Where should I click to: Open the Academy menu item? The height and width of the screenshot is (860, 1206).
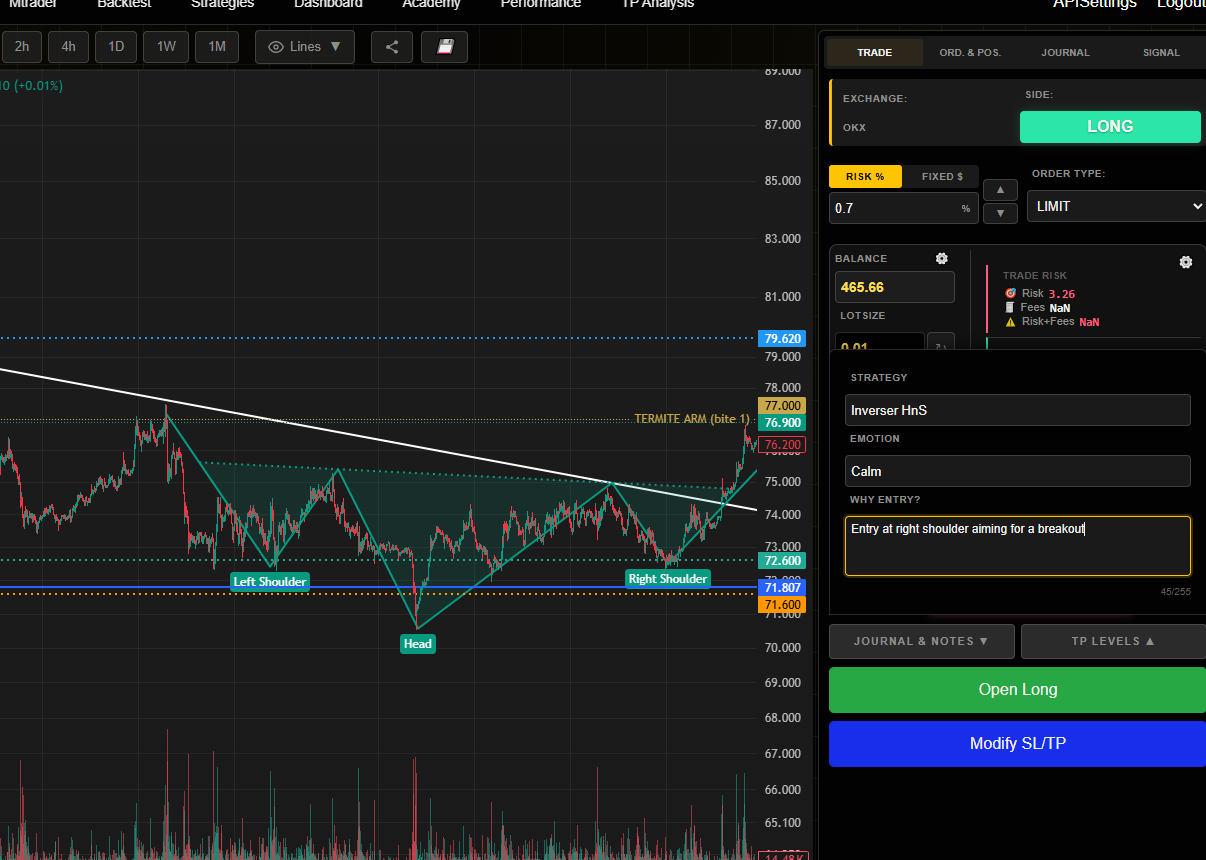432,5
